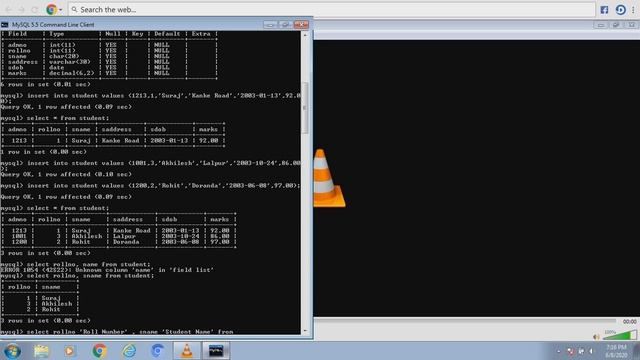
Task: Close the VLC player window
Action: click(631, 25)
